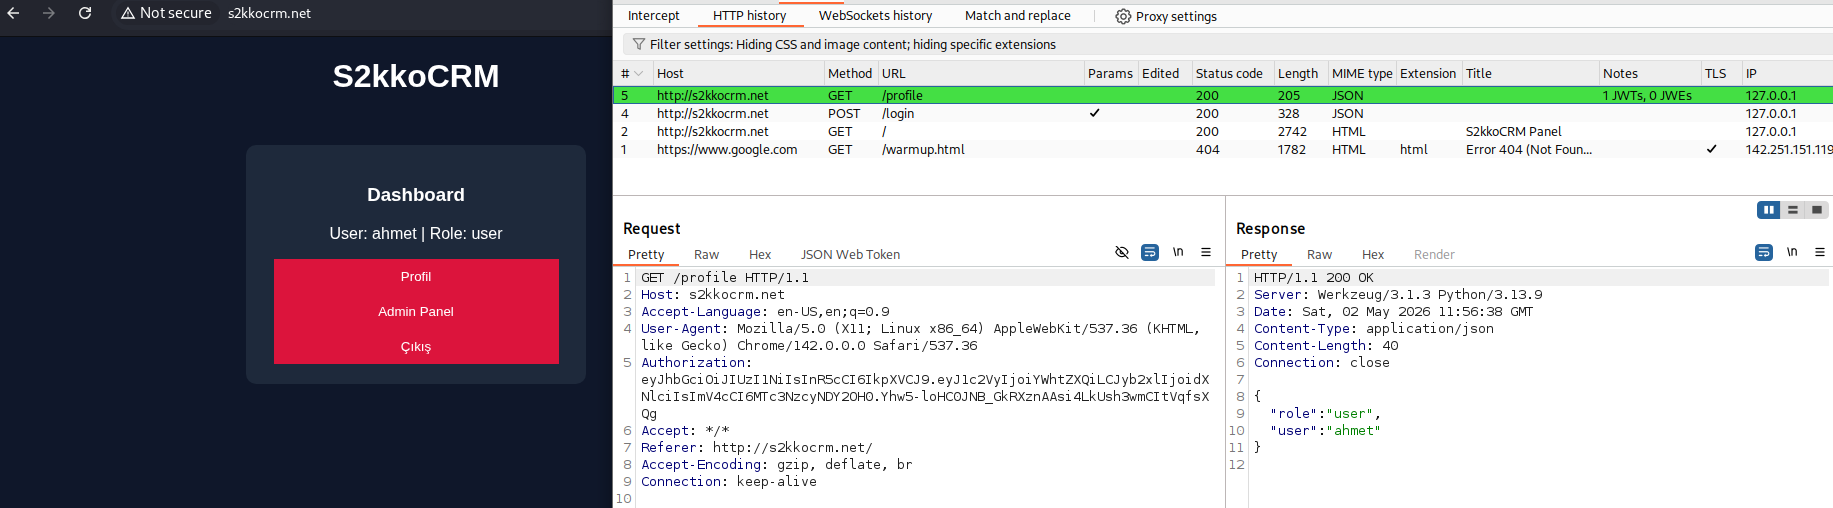Go back in the browser
Viewport: 1833px width, 508px height.
click(x=13, y=13)
